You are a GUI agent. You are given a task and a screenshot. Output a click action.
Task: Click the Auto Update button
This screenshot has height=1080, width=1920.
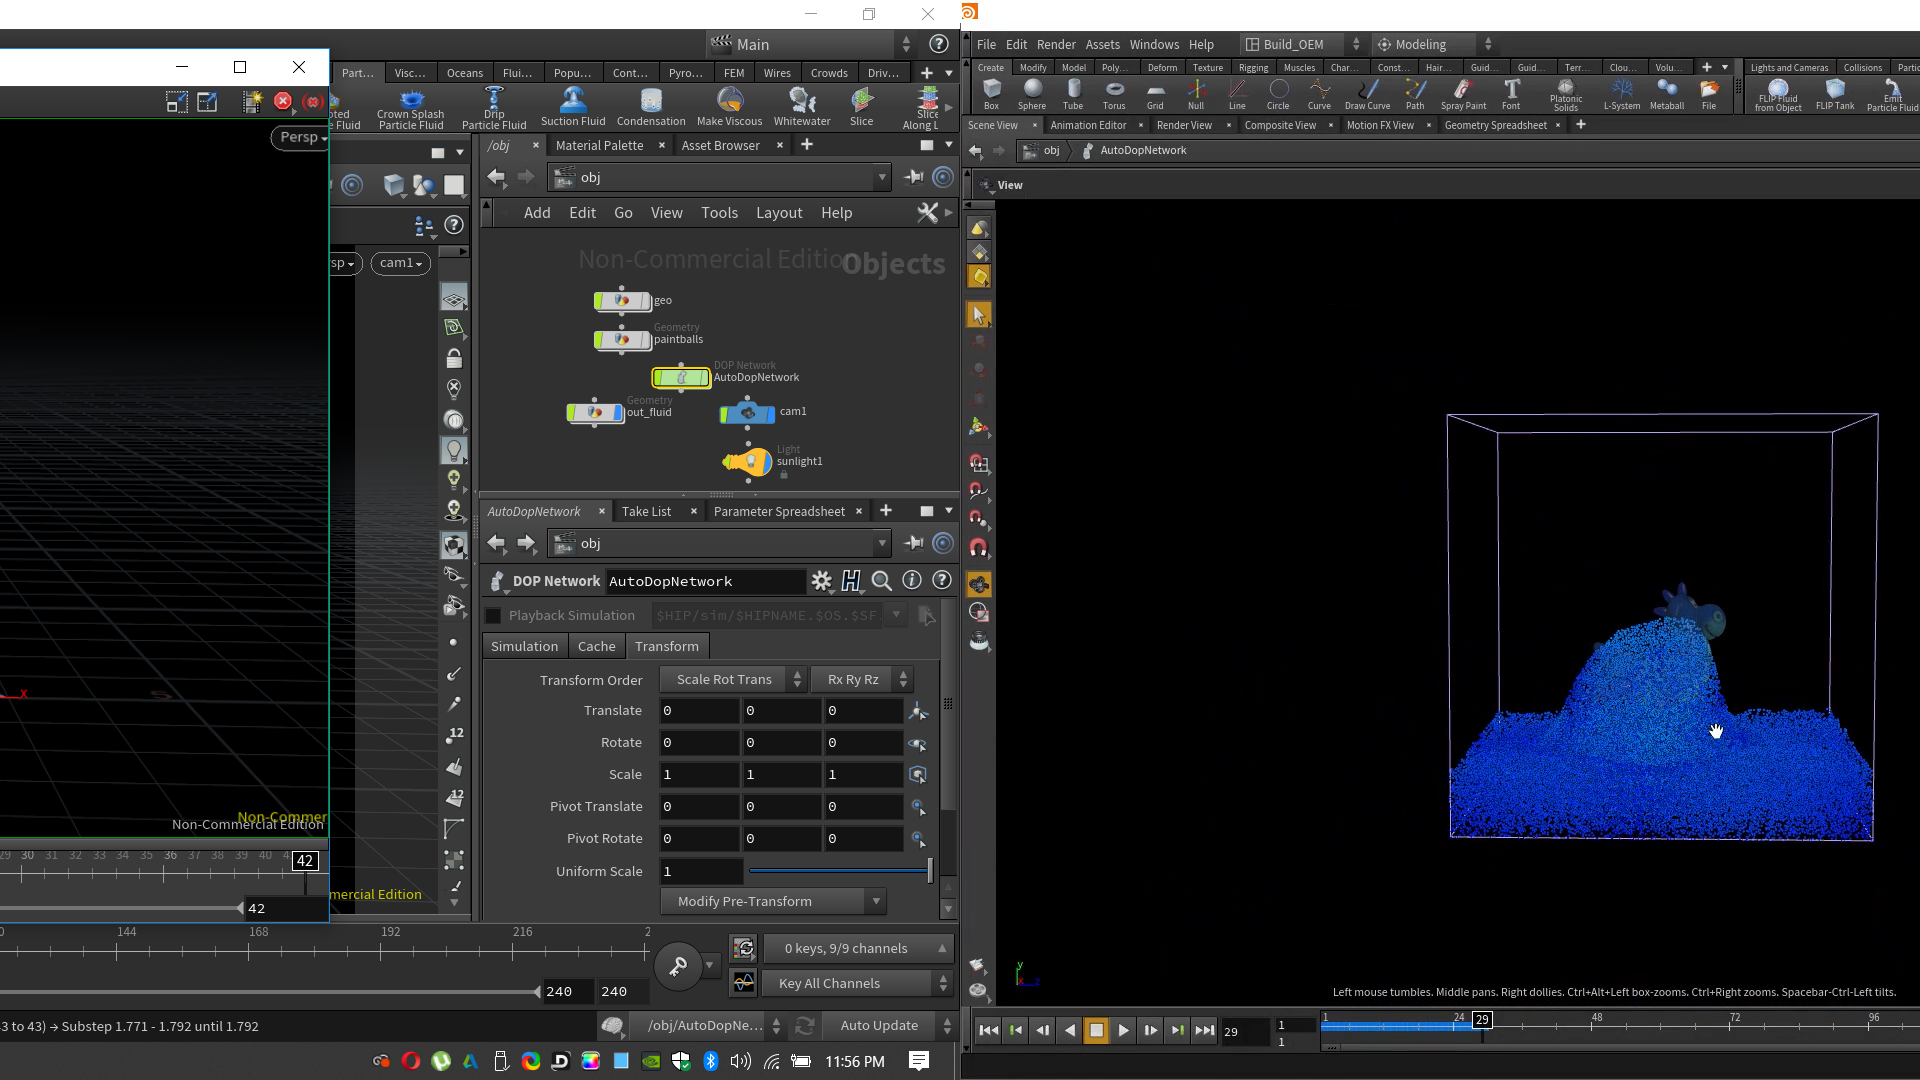(x=879, y=1026)
